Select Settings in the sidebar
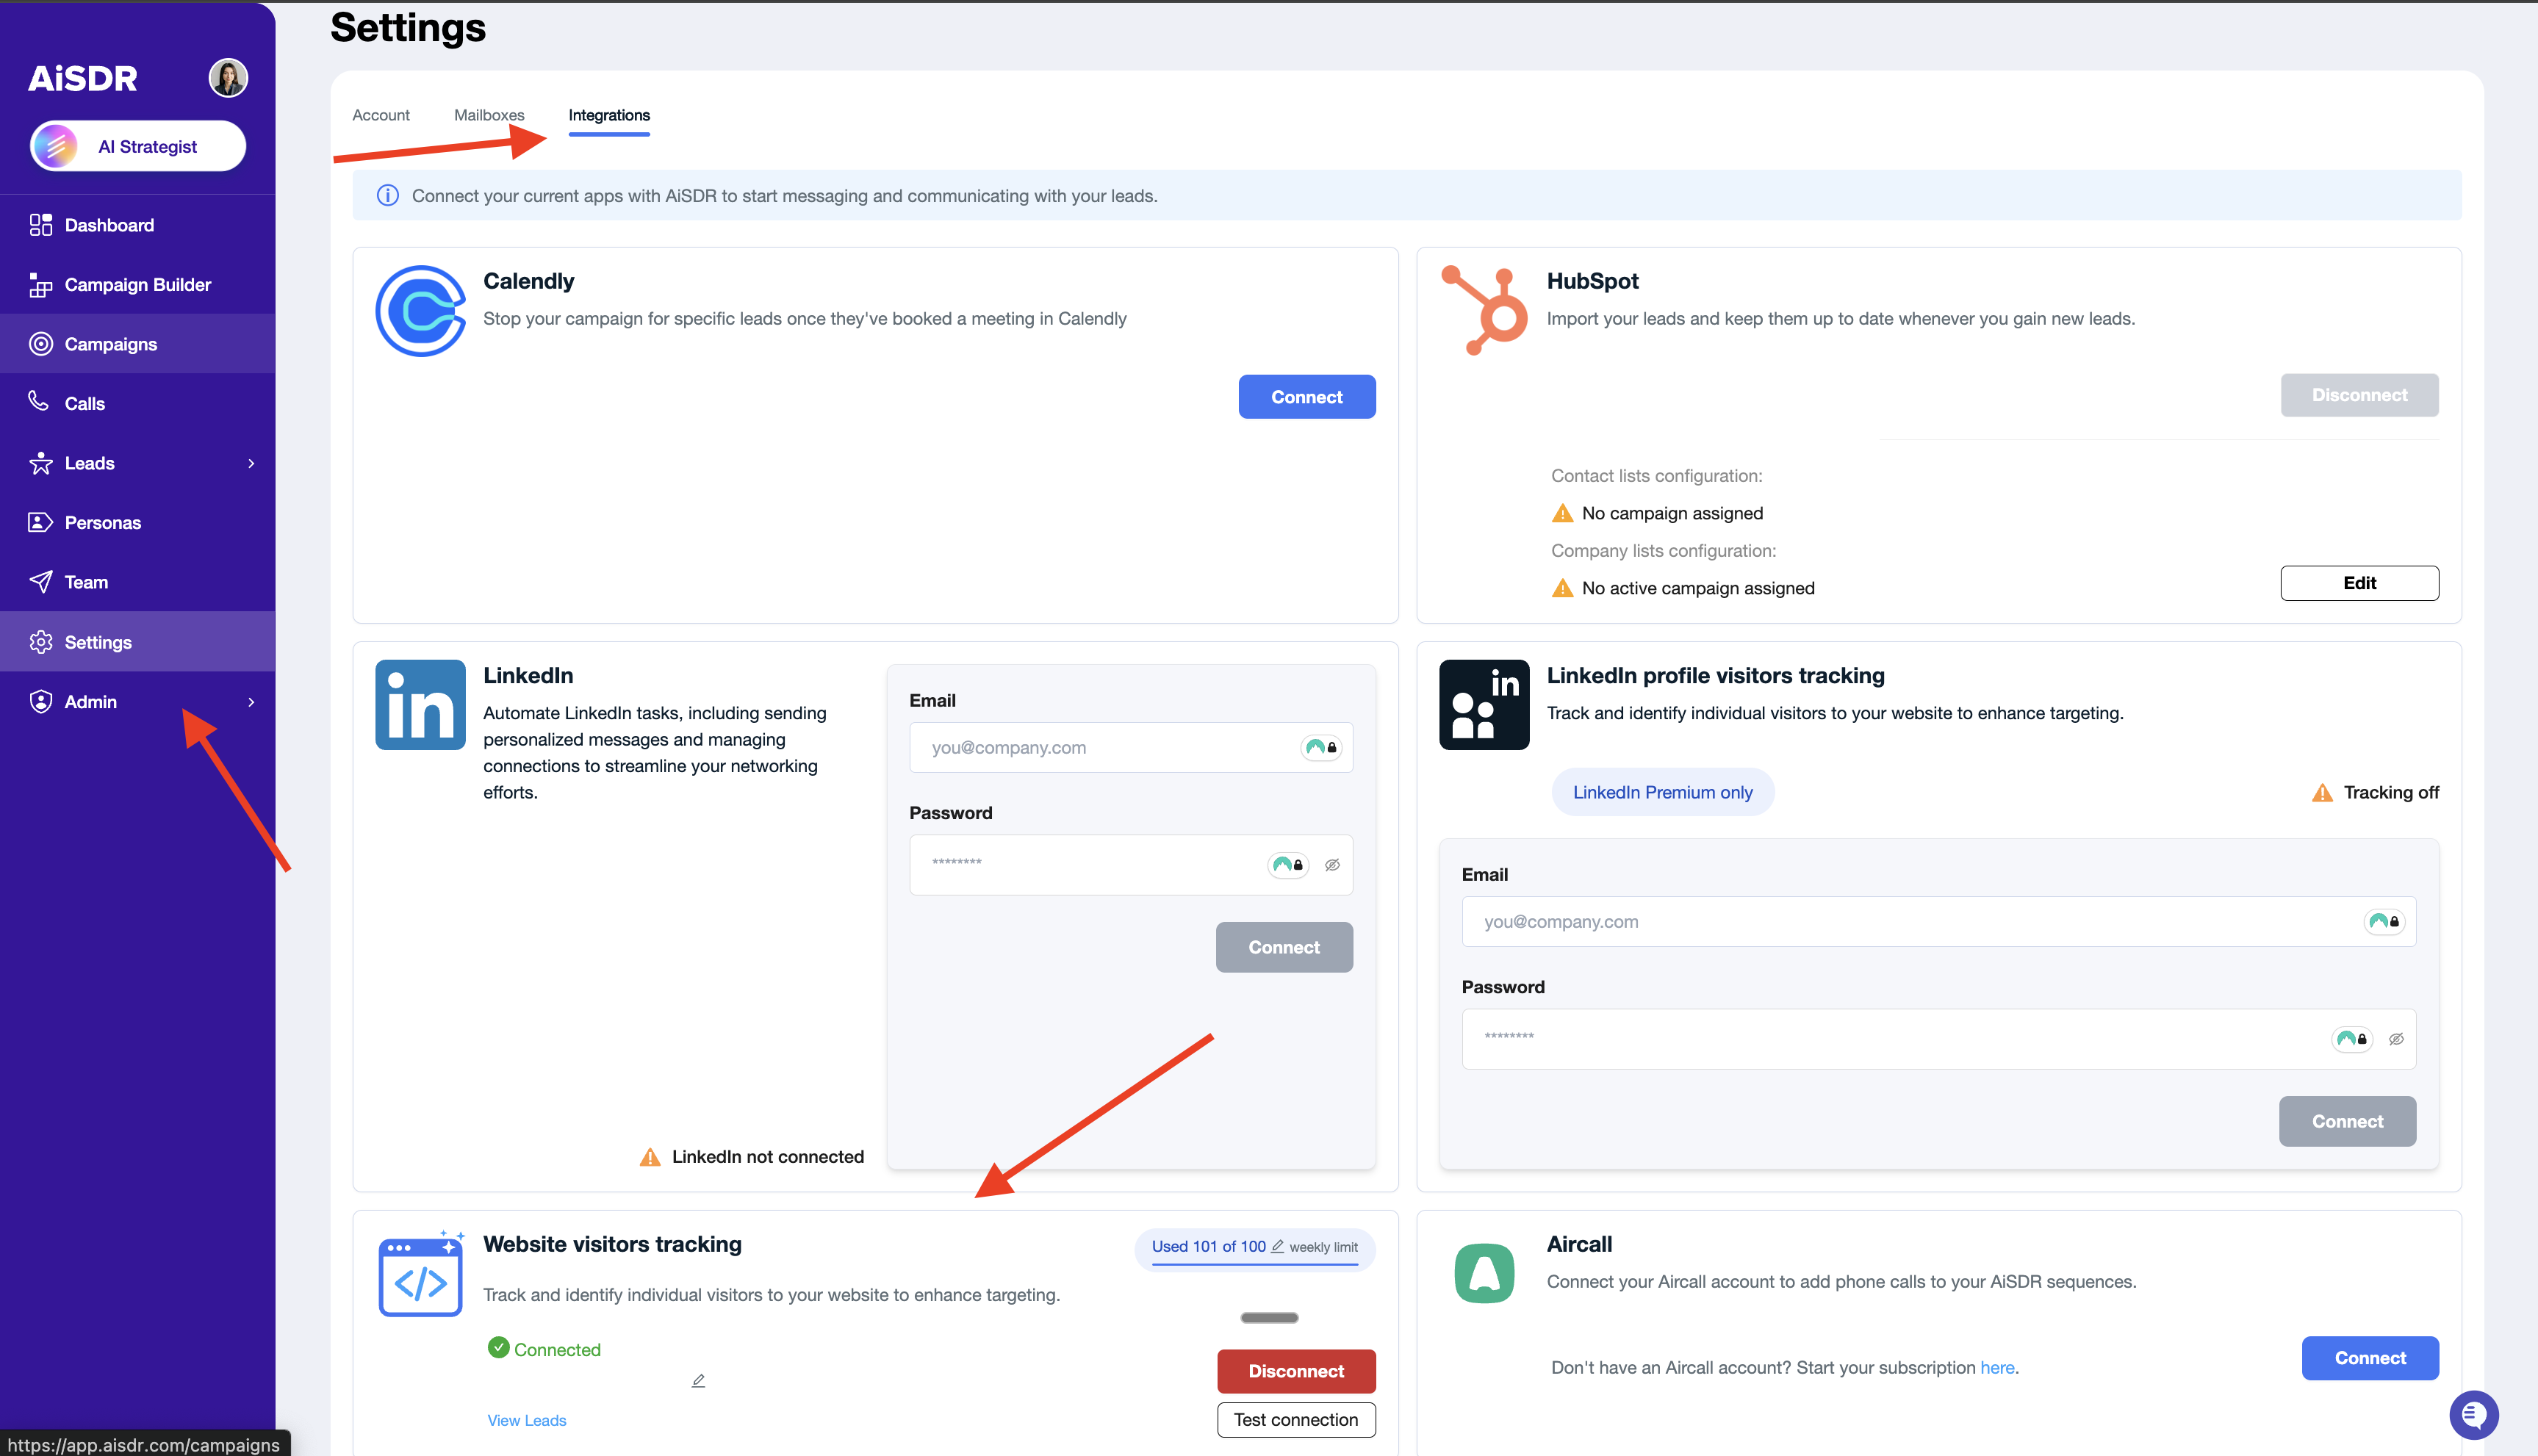The height and width of the screenshot is (1456, 2538). click(138, 642)
